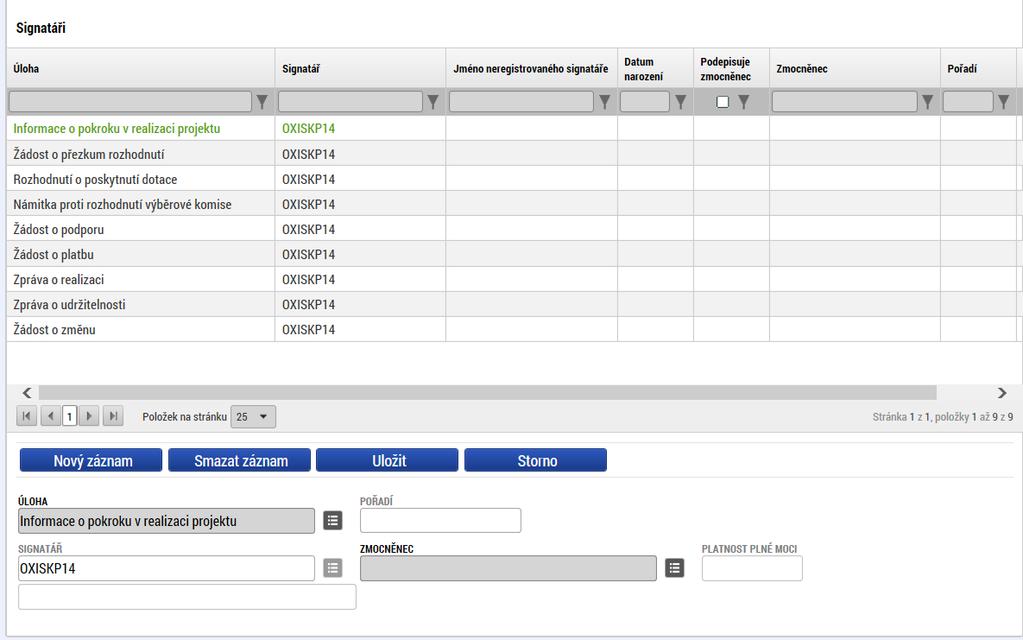Open the Signatář list picker icon
Image resolution: width=1023 pixels, height=640 pixels.
click(333, 568)
